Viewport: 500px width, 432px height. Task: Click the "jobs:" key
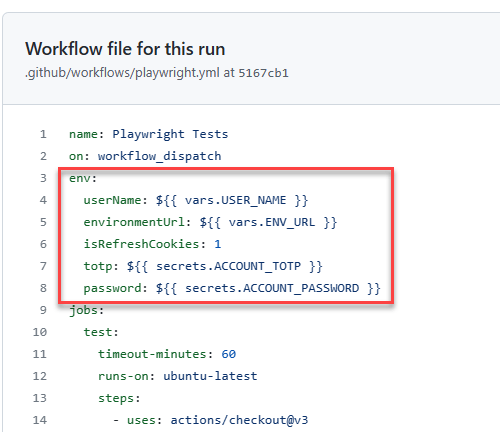[x=86, y=310]
